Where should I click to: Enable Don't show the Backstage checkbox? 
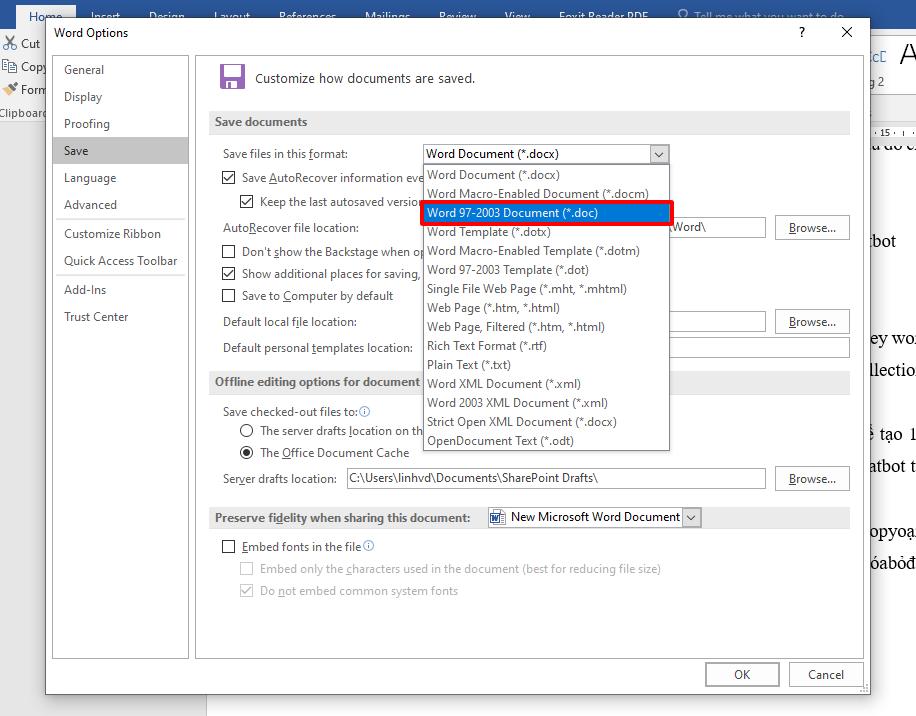[228, 252]
